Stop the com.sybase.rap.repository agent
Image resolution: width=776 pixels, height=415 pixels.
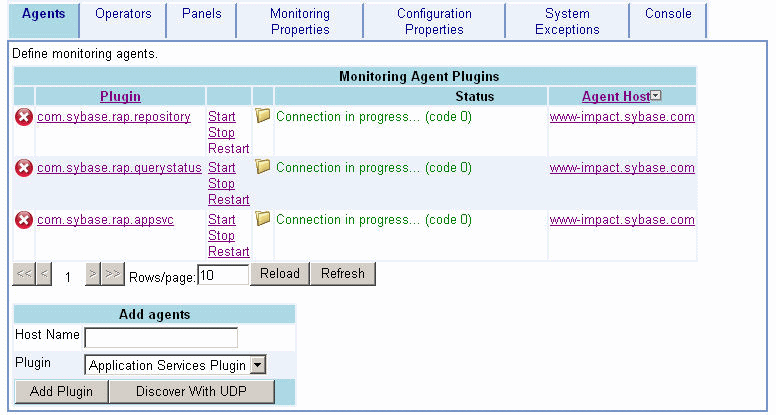tap(221, 133)
